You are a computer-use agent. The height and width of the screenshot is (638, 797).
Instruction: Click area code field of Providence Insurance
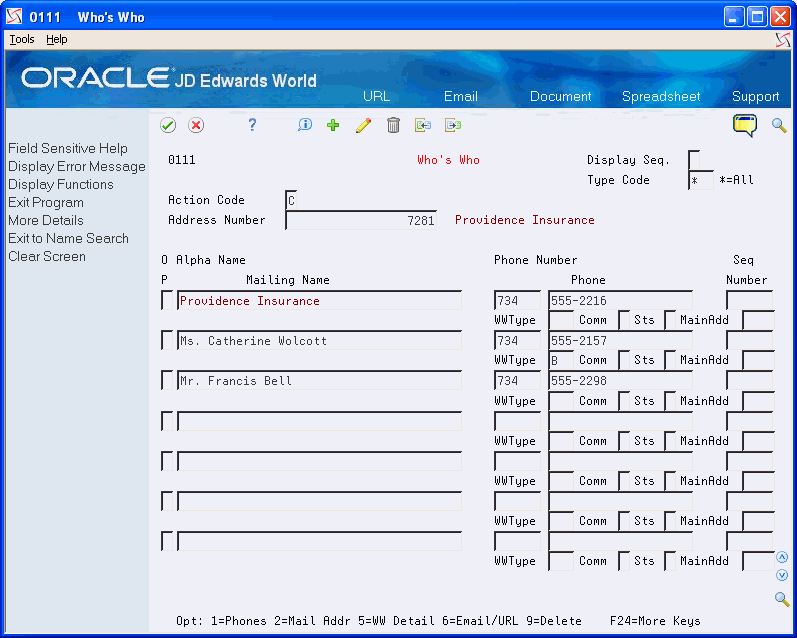pos(517,300)
